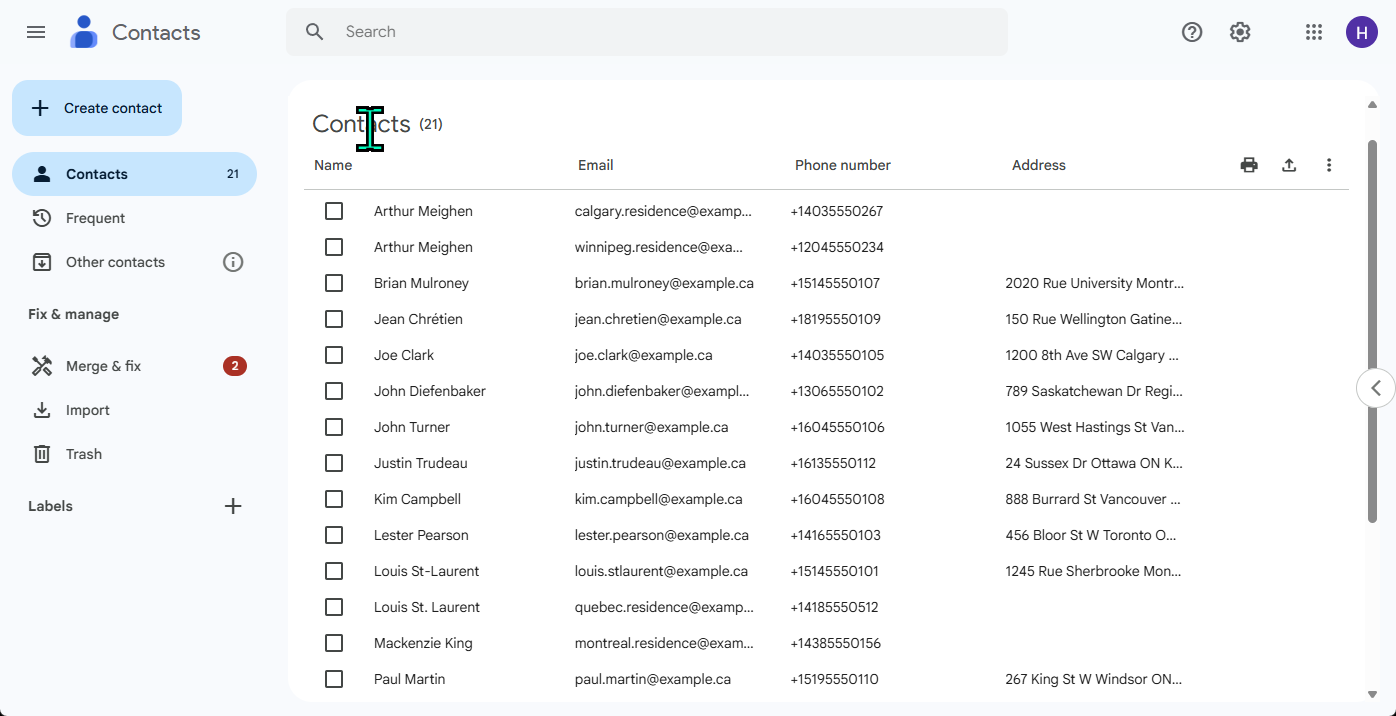The width and height of the screenshot is (1396, 716).
Task: Open the Google apps grid
Action: click(x=1314, y=32)
